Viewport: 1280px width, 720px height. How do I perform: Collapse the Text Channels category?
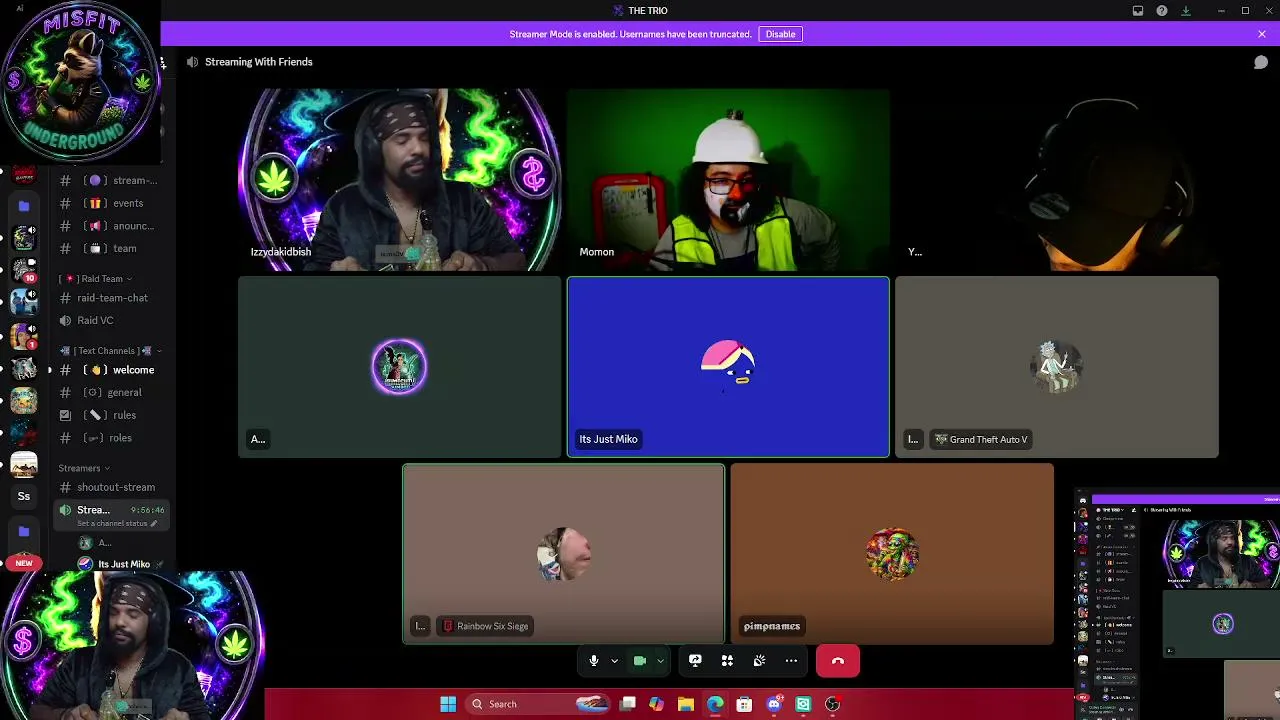pyautogui.click(x=110, y=351)
